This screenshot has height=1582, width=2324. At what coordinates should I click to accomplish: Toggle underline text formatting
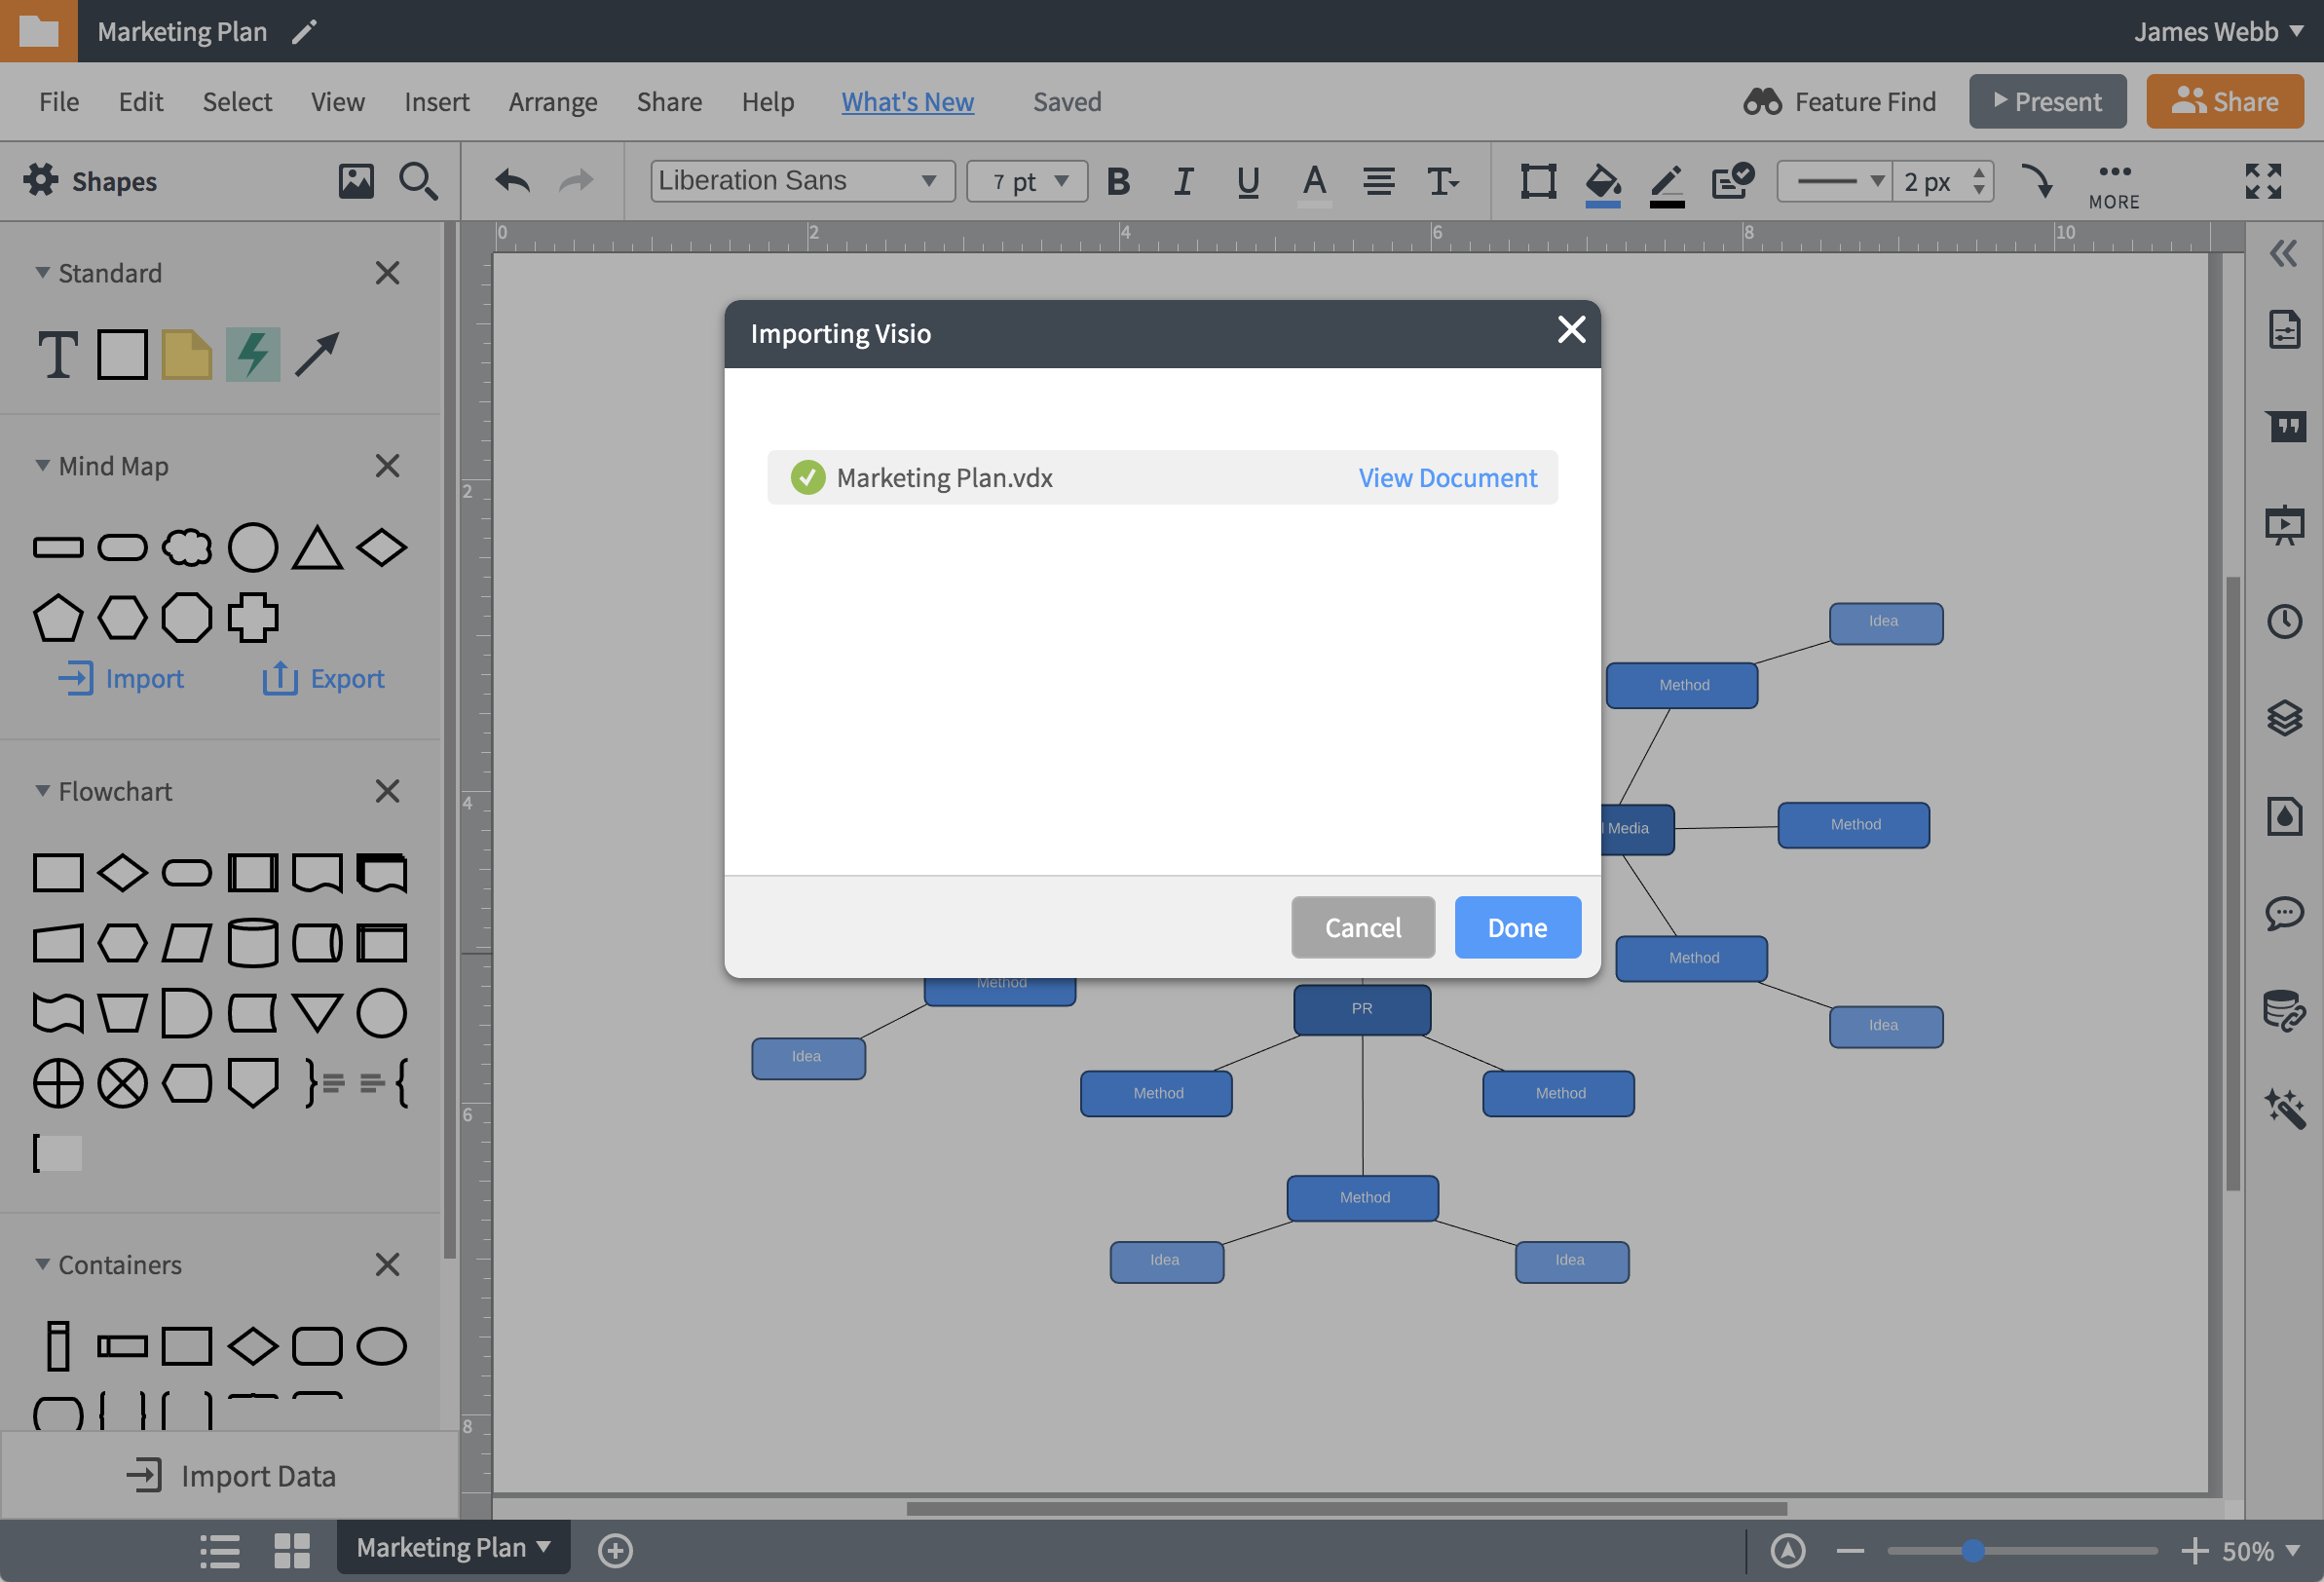point(1247,181)
